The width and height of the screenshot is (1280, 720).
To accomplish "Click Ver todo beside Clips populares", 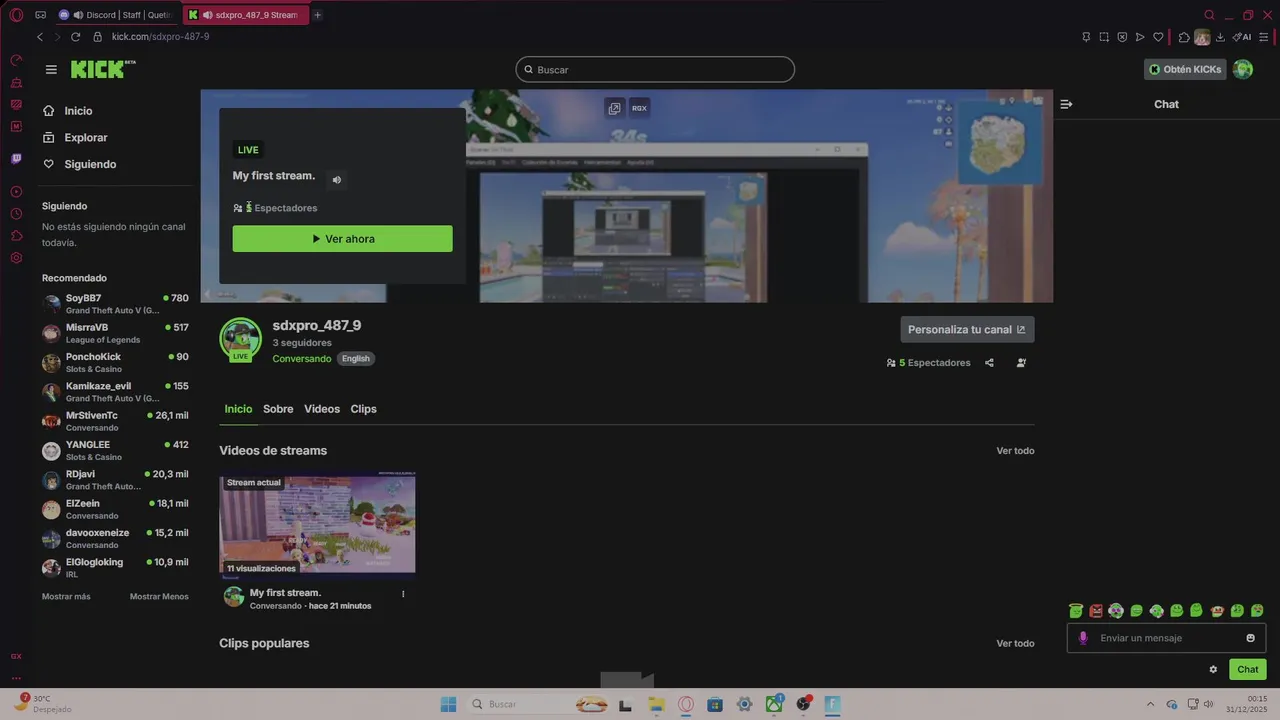I will (x=1015, y=644).
